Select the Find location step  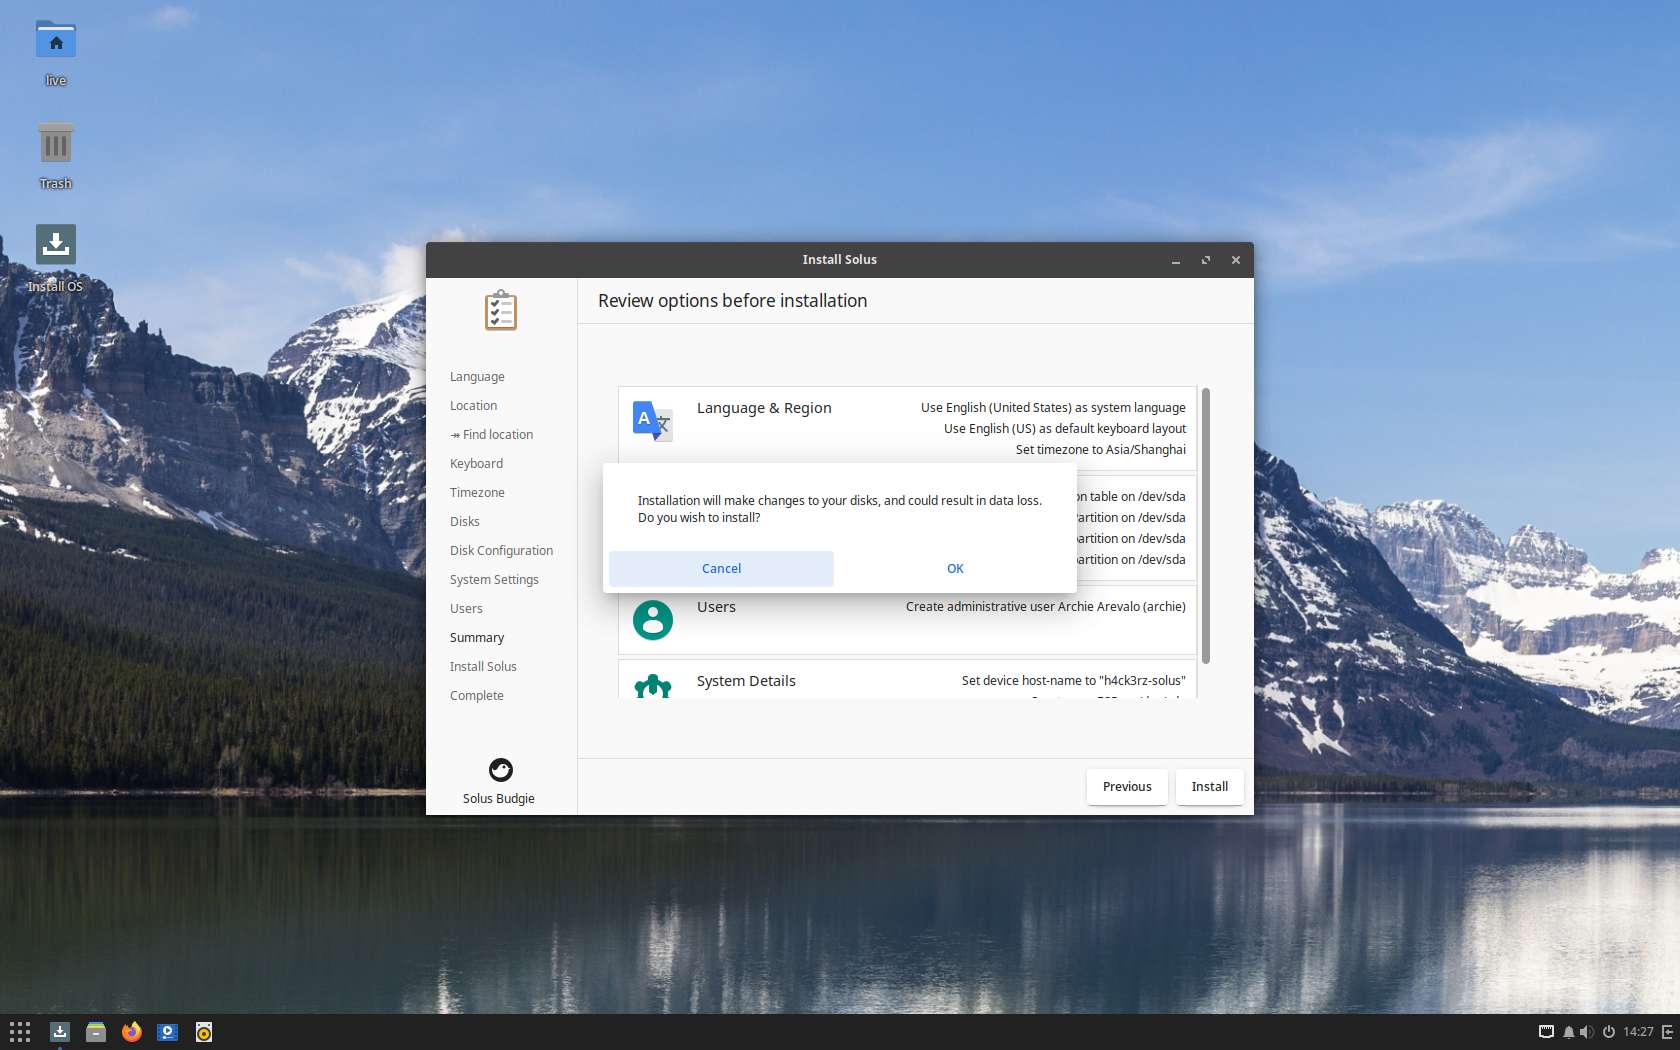point(492,435)
